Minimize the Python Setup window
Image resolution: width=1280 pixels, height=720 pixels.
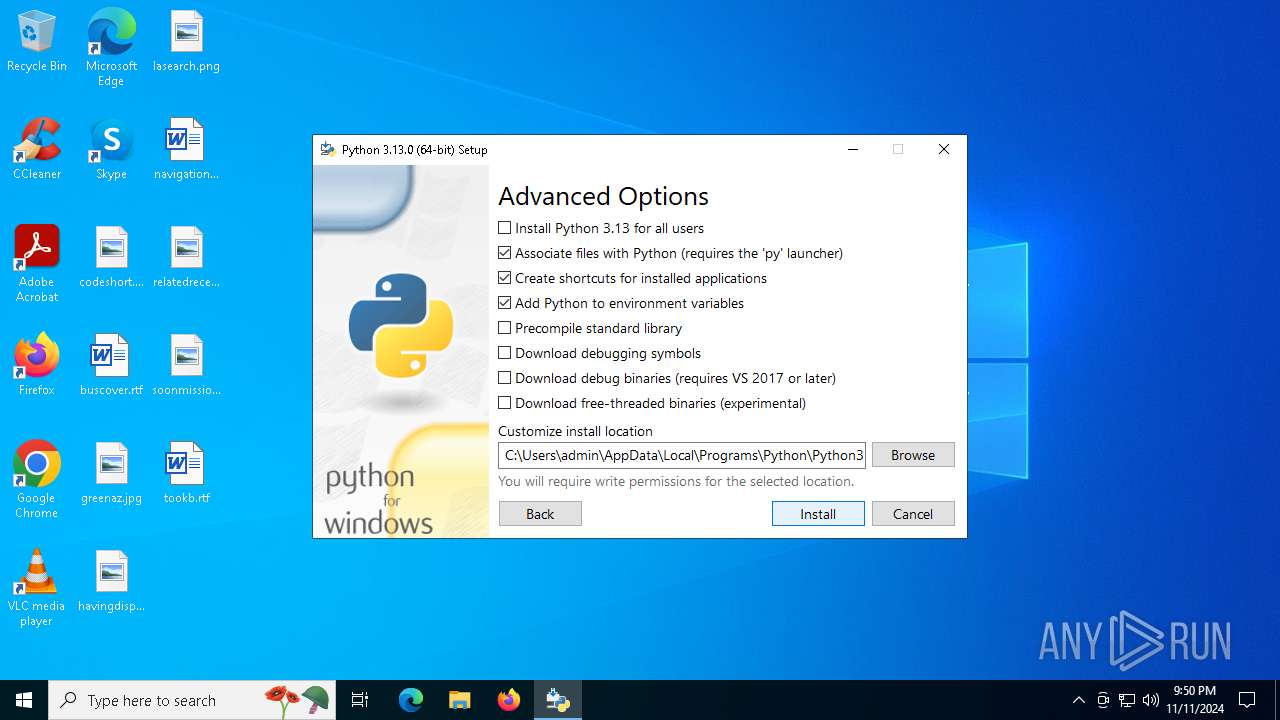pyautogui.click(x=853, y=149)
